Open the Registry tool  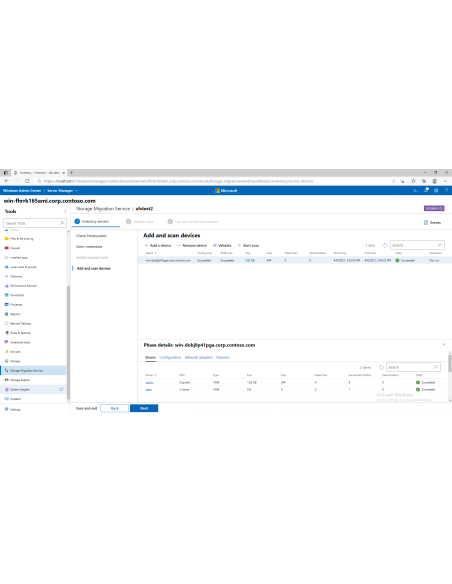(x=15, y=314)
